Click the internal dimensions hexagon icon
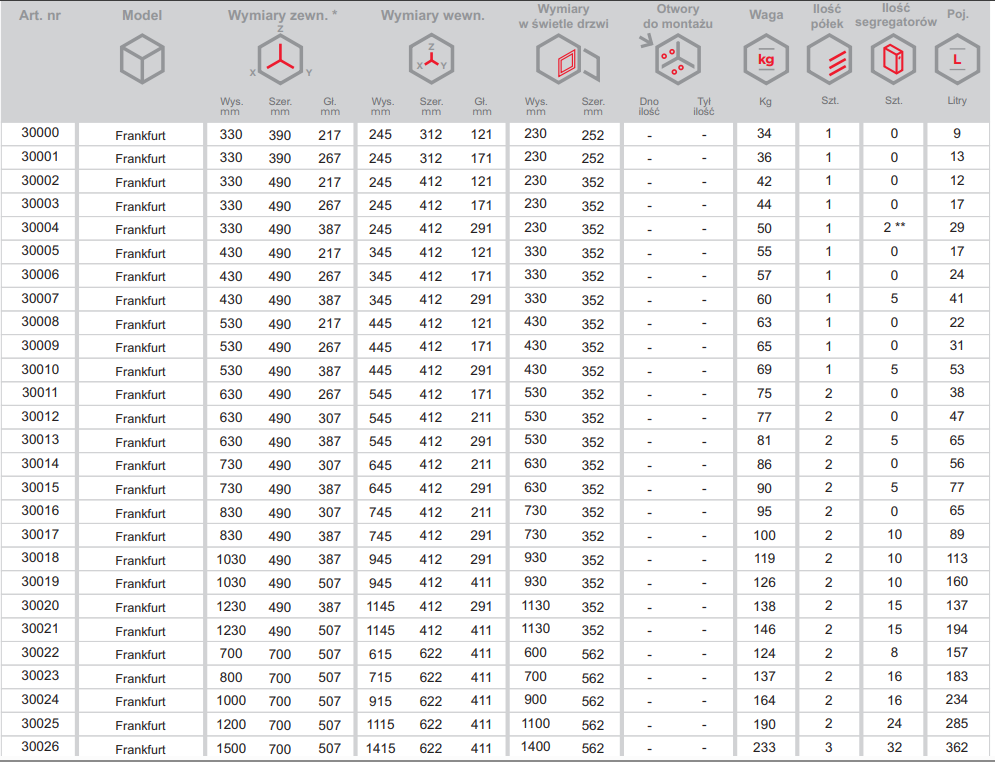This screenshot has height=762, width=995. click(x=432, y=61)
